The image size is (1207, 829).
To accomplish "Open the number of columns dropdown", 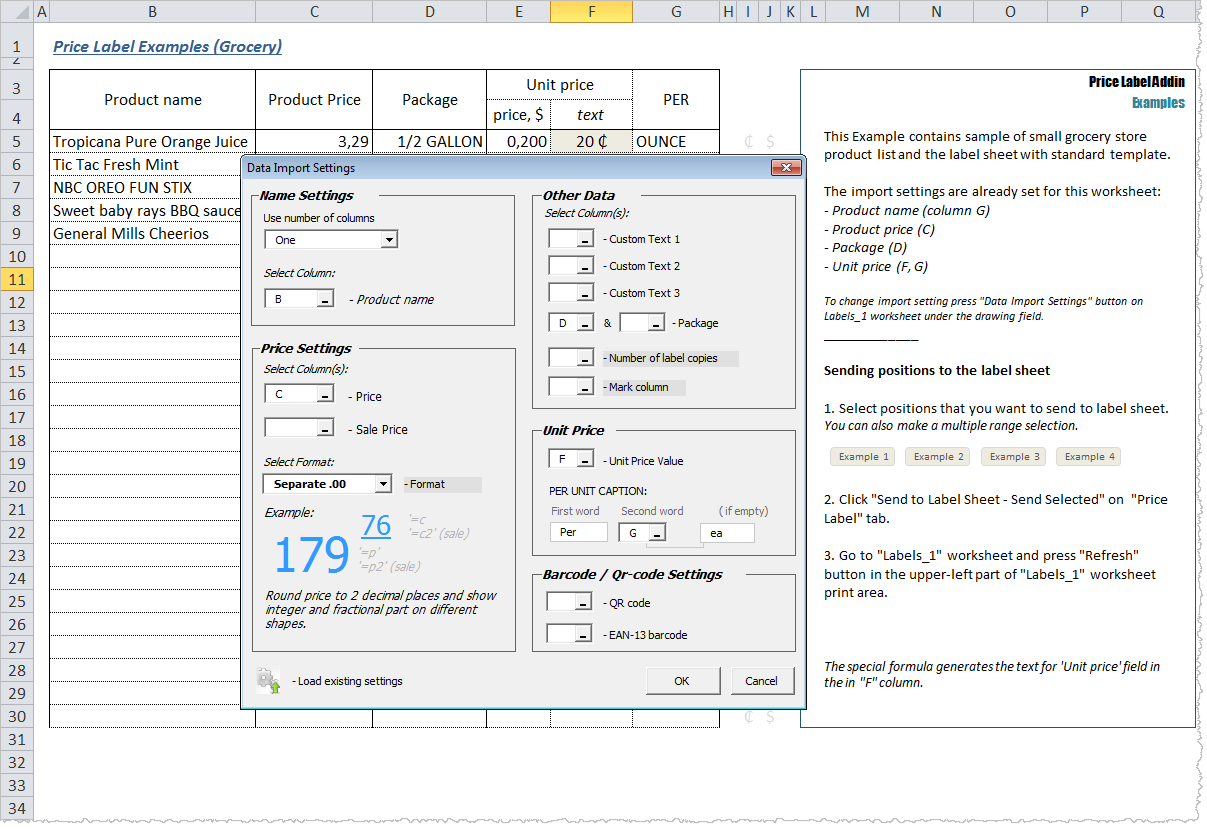I will click(389, 240).
